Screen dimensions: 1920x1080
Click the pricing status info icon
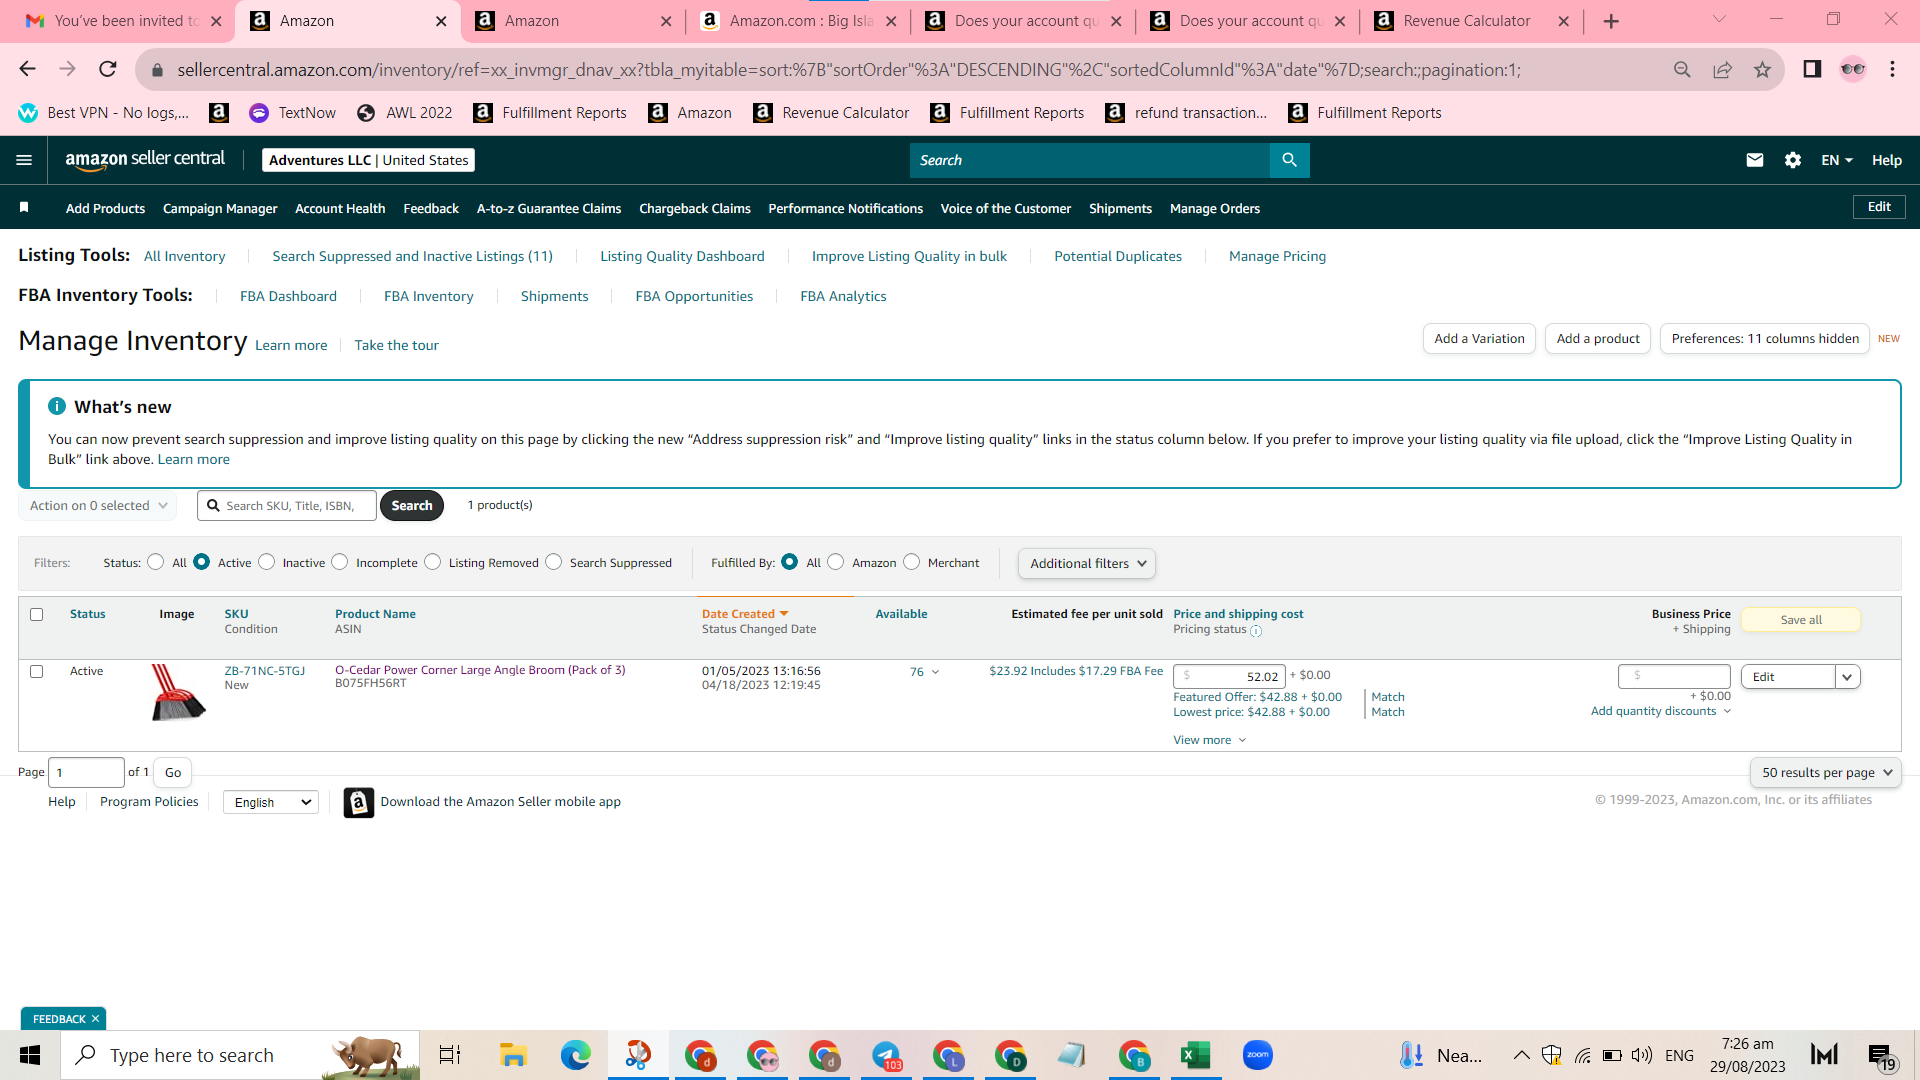pos(1256,631)
